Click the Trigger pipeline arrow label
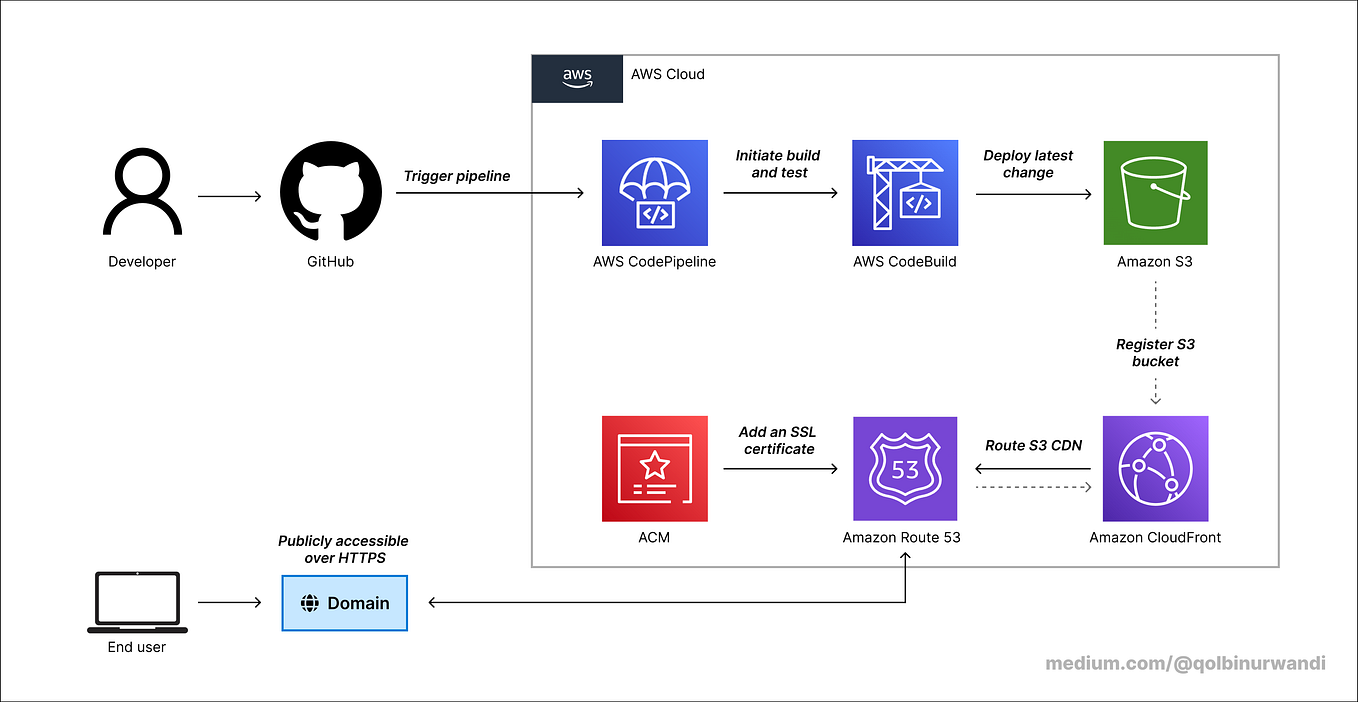The width and height of the screenshot is (1358, 702). click(x=457, y=176)
